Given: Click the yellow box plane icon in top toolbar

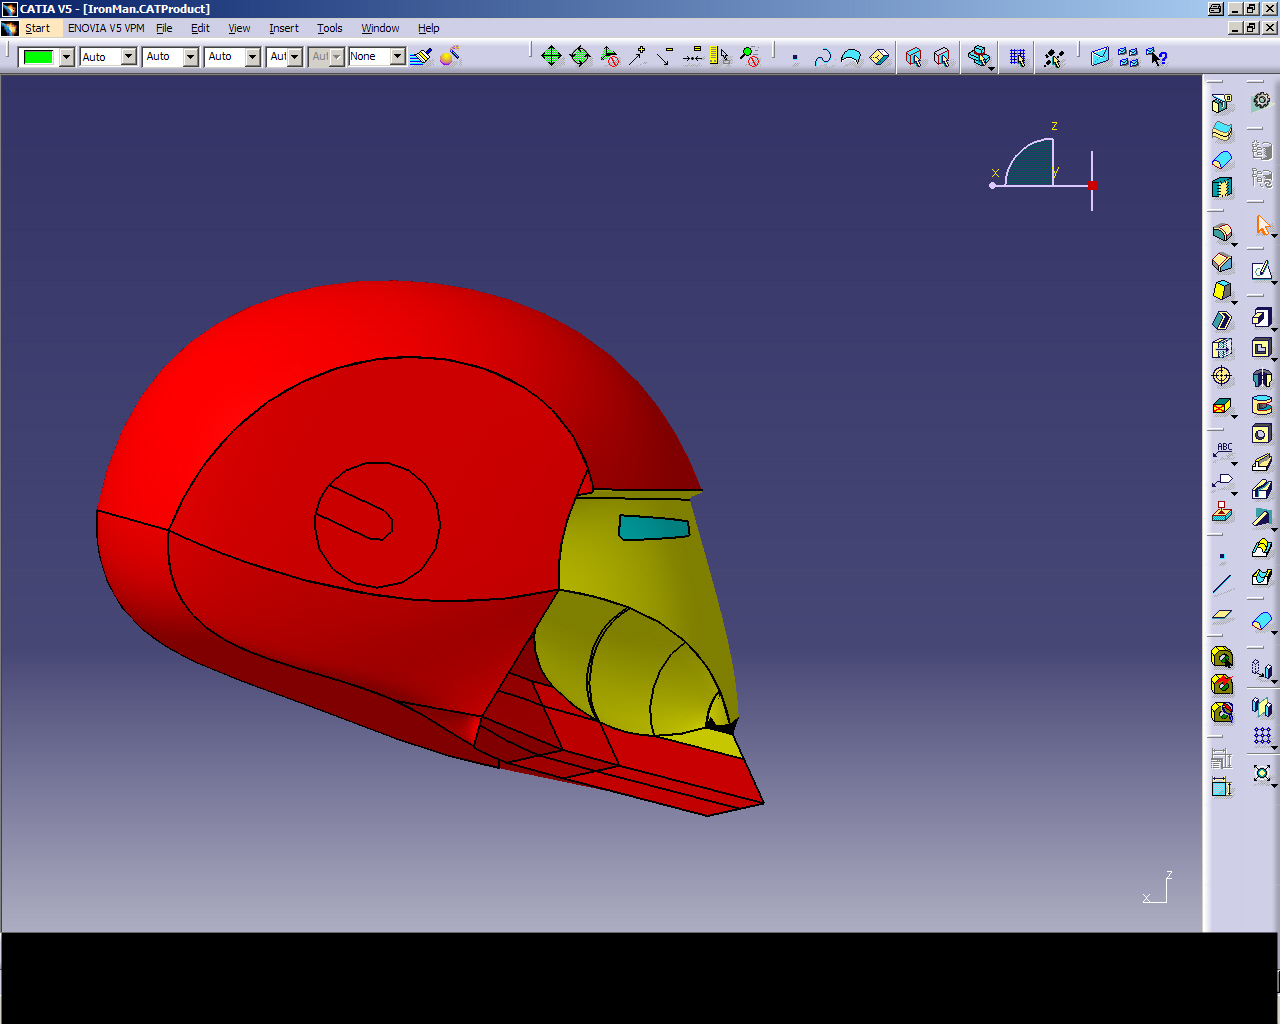Looking at the screenshot, I should coord(879,57).
